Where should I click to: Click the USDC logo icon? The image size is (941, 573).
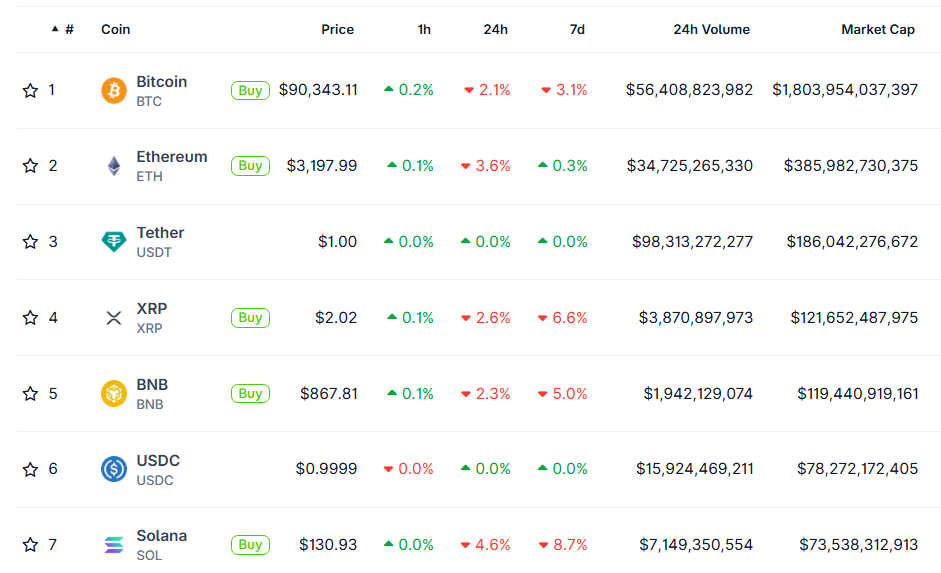(114, 469)
